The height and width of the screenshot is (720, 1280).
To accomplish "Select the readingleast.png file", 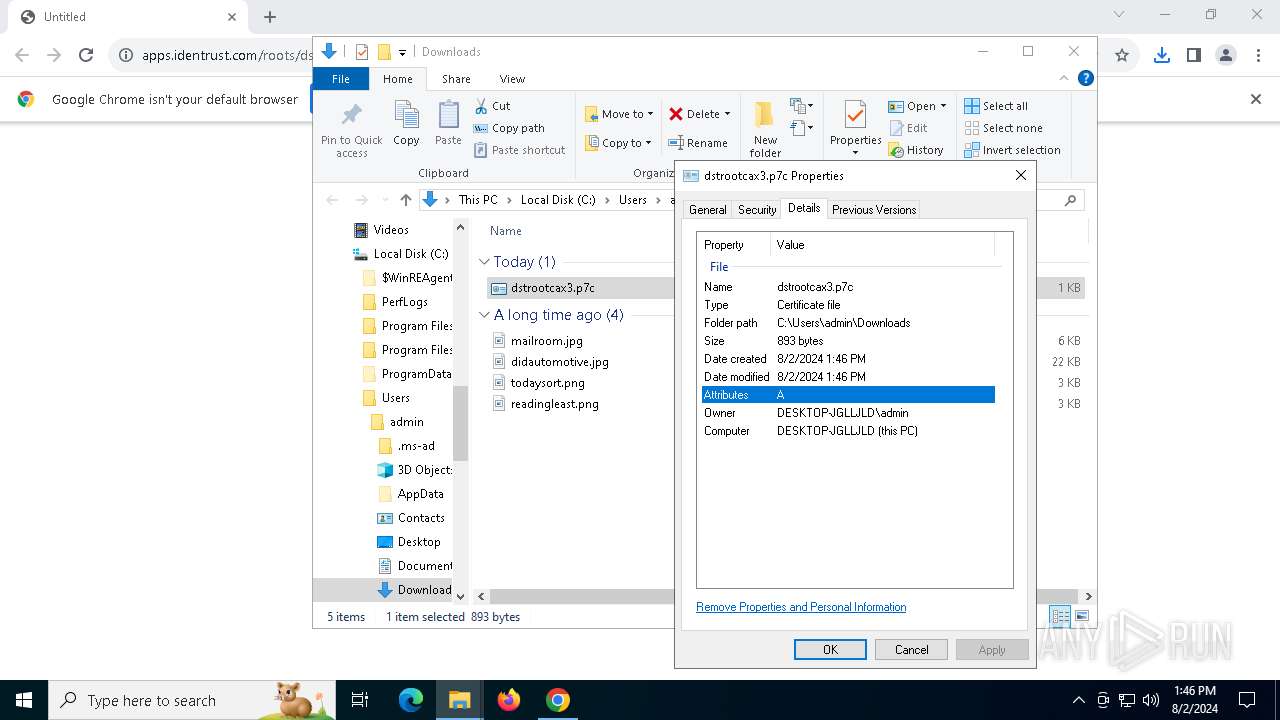I will (554, 404).
